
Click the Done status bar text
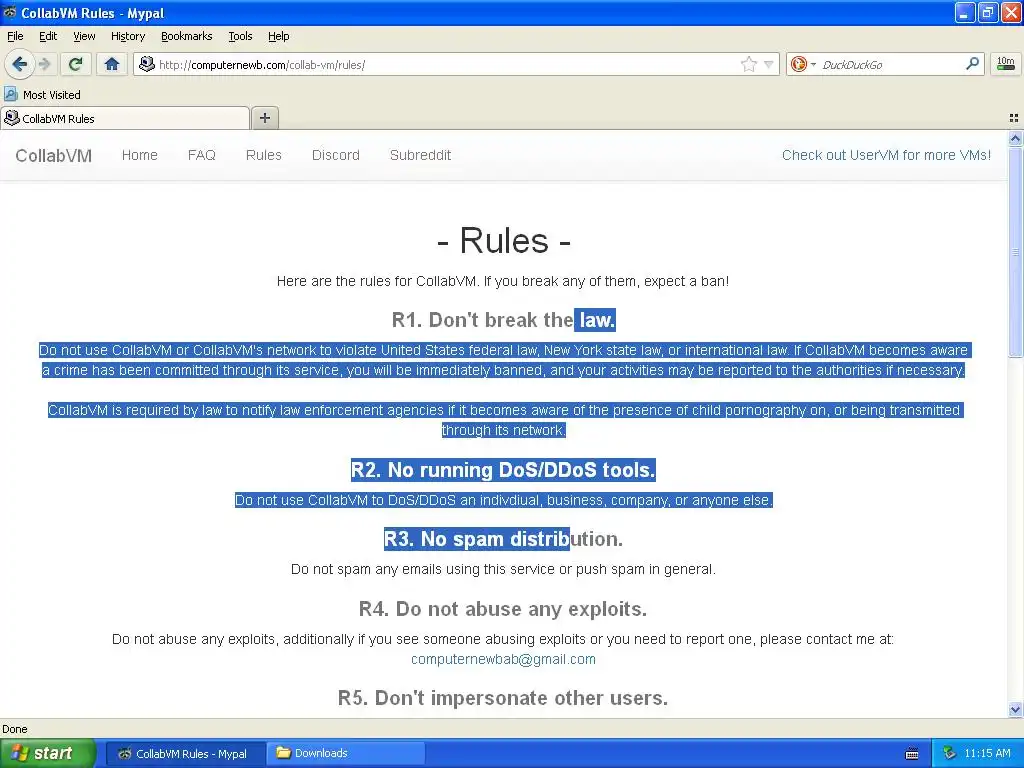(x=14, y=729)
